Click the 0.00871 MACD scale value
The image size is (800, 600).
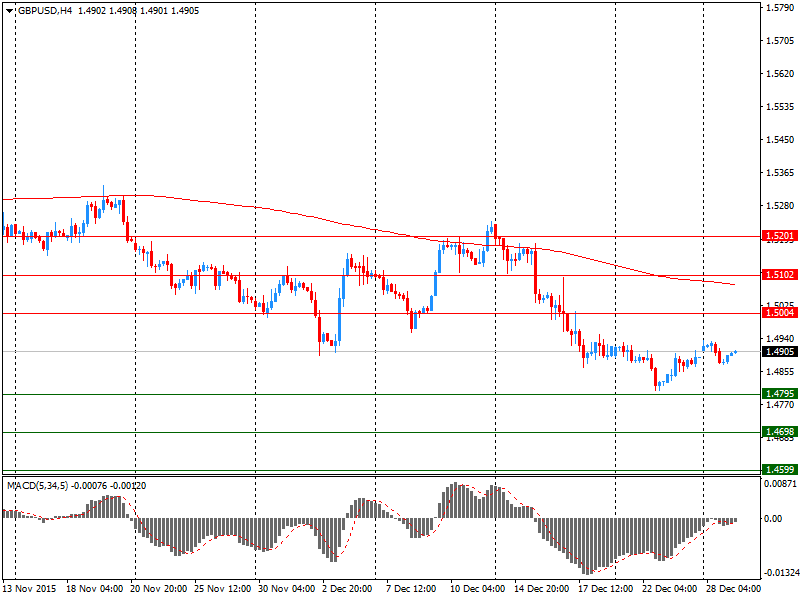tap(780, 484)
